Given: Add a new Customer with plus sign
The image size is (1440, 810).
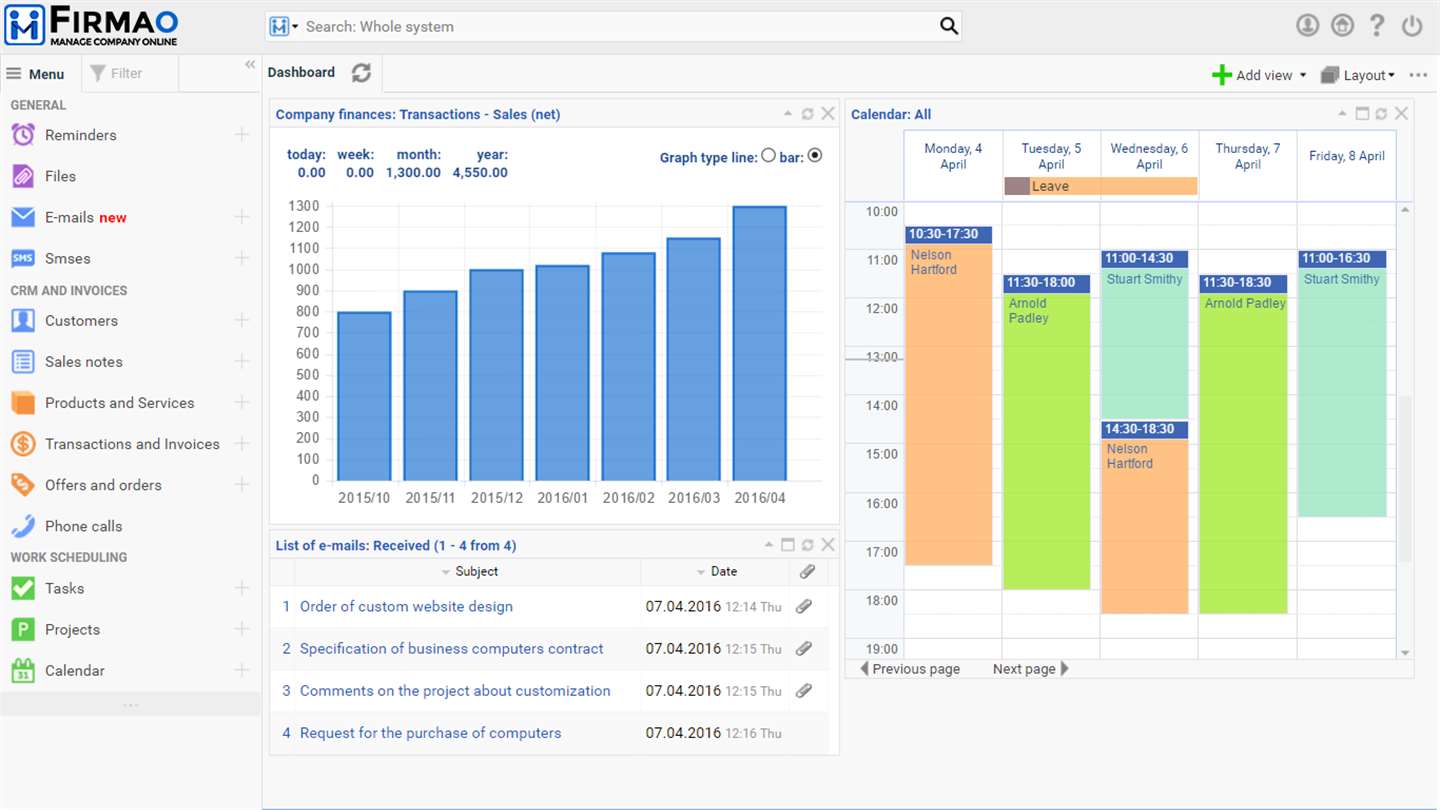Looking at the screenshot, I should (242, 321).
